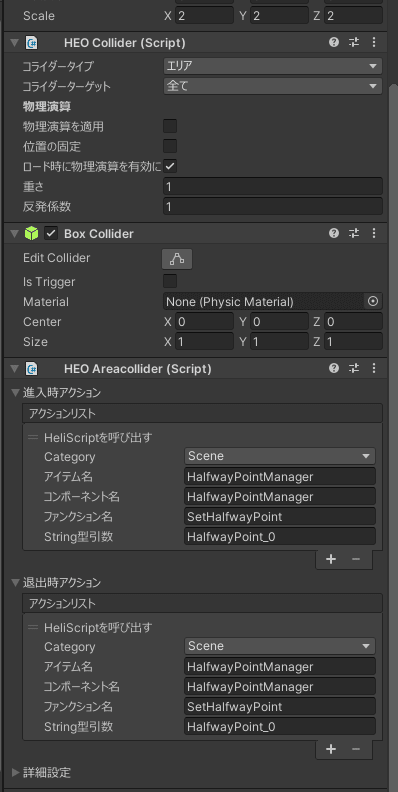Click the green Box Collider cube icon

[31, 233]
